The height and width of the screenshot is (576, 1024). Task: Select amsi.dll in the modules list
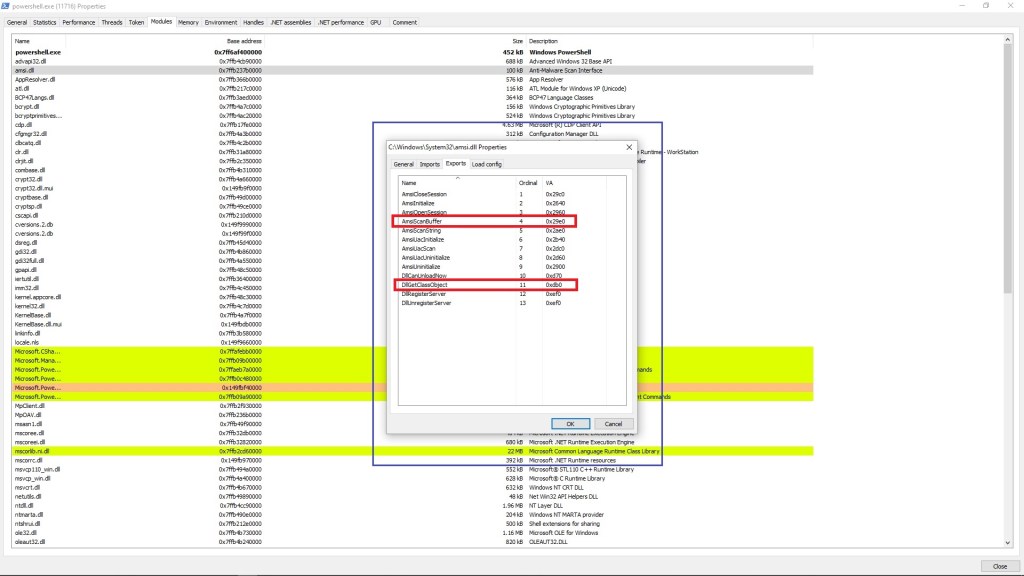pyautogui.click(x=25, y=70)
